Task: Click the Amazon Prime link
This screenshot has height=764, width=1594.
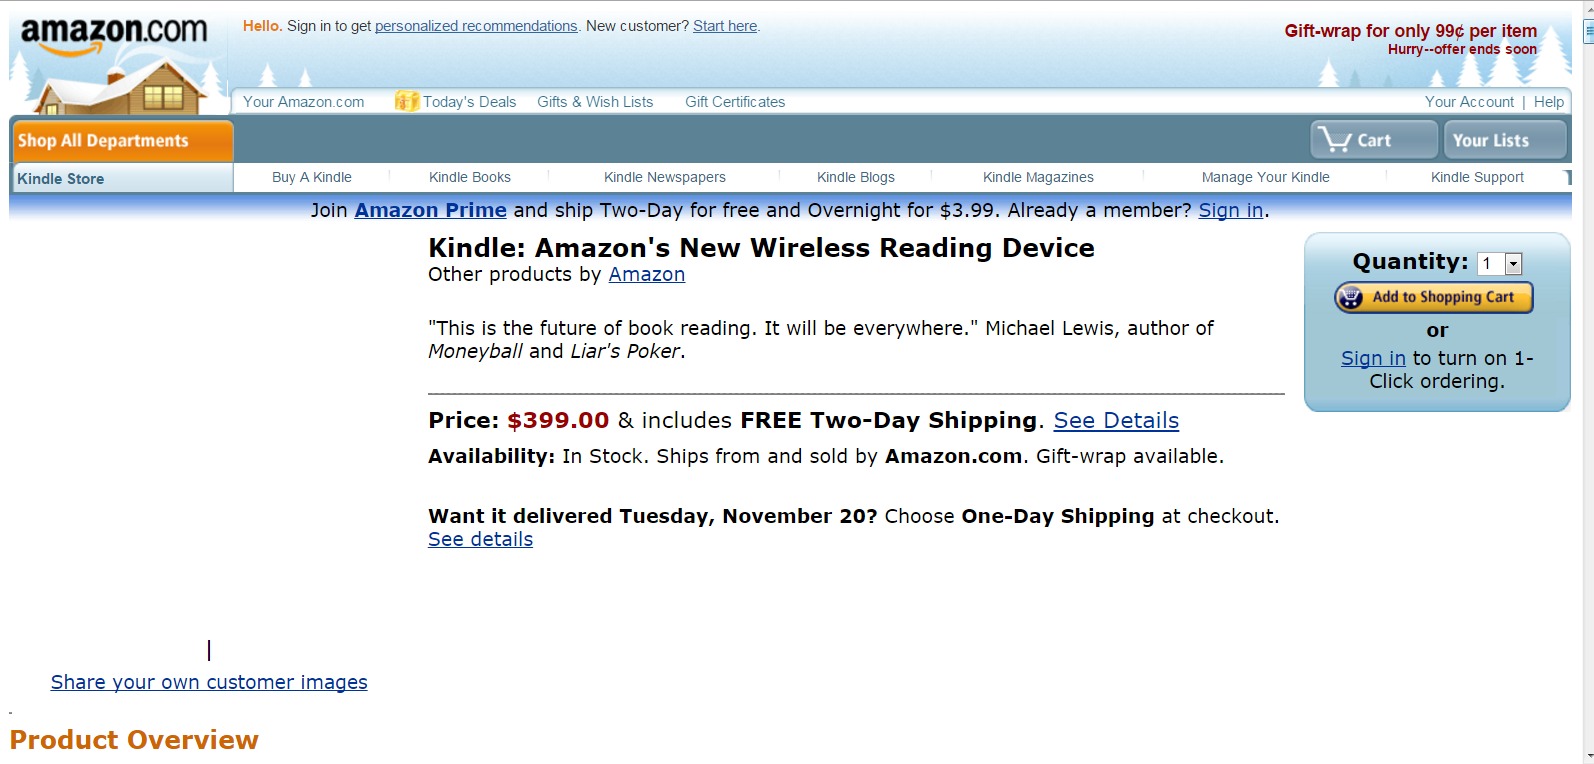Action: [x=430, y=210]
